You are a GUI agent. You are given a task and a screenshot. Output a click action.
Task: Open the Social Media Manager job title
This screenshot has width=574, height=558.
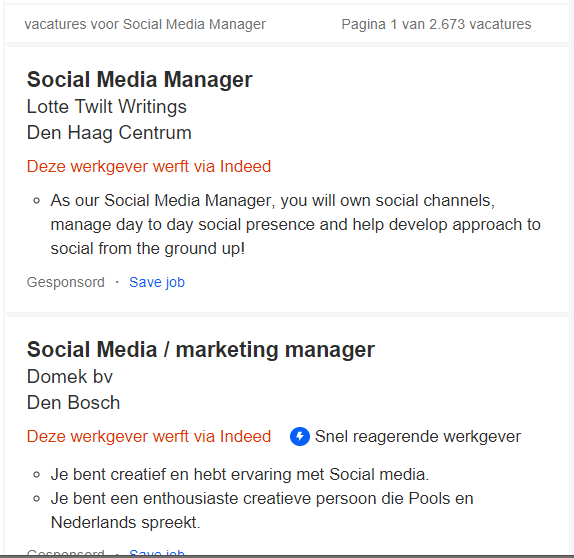pos(139,79)
